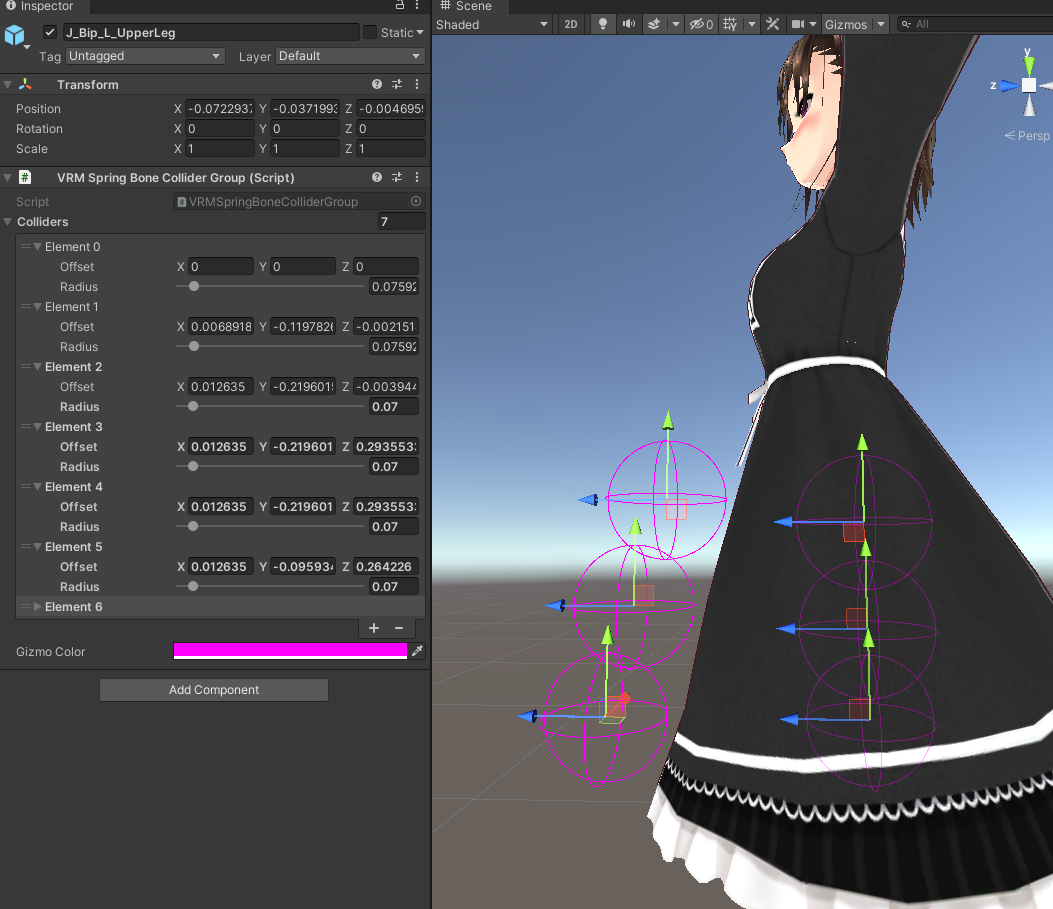Toggle the Persp projection label
Screen dimensions: 1053x909
click(1027, 136)
